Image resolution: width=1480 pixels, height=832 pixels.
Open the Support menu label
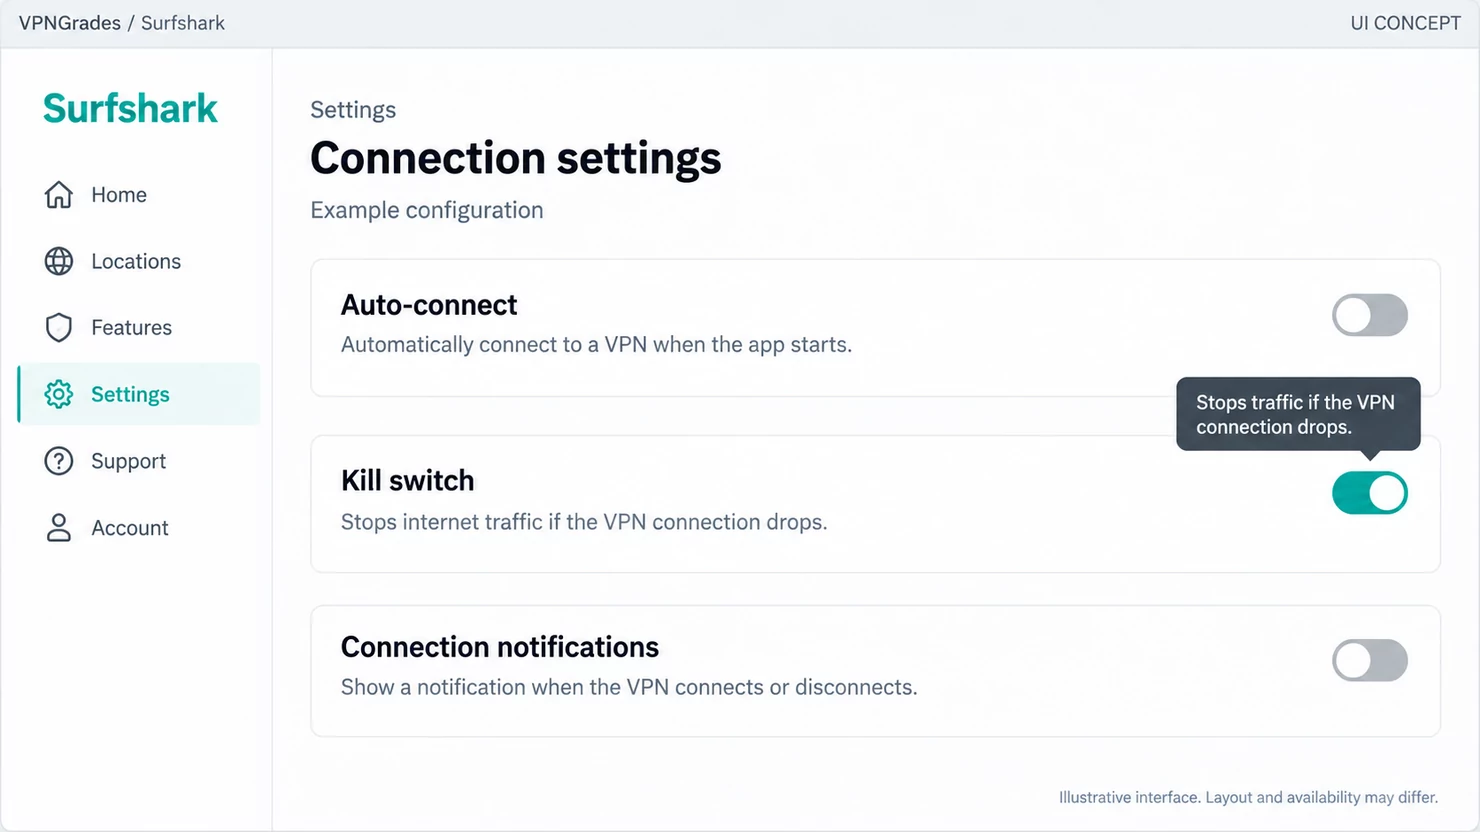(128, 461)
